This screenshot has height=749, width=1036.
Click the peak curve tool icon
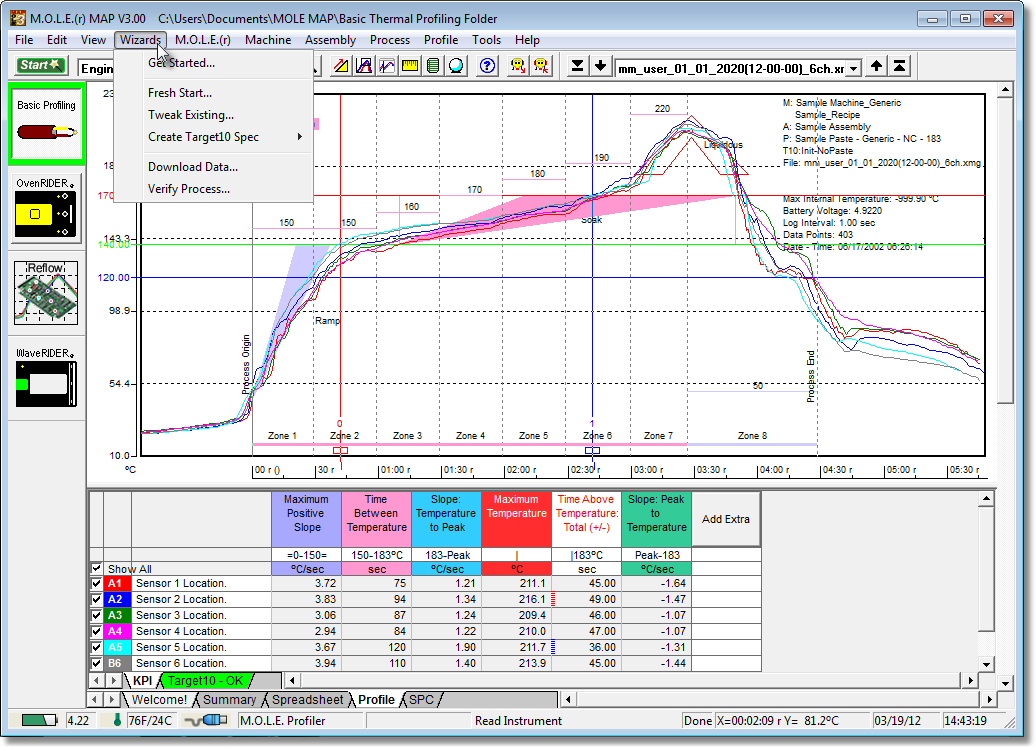[x=364, y=66]
